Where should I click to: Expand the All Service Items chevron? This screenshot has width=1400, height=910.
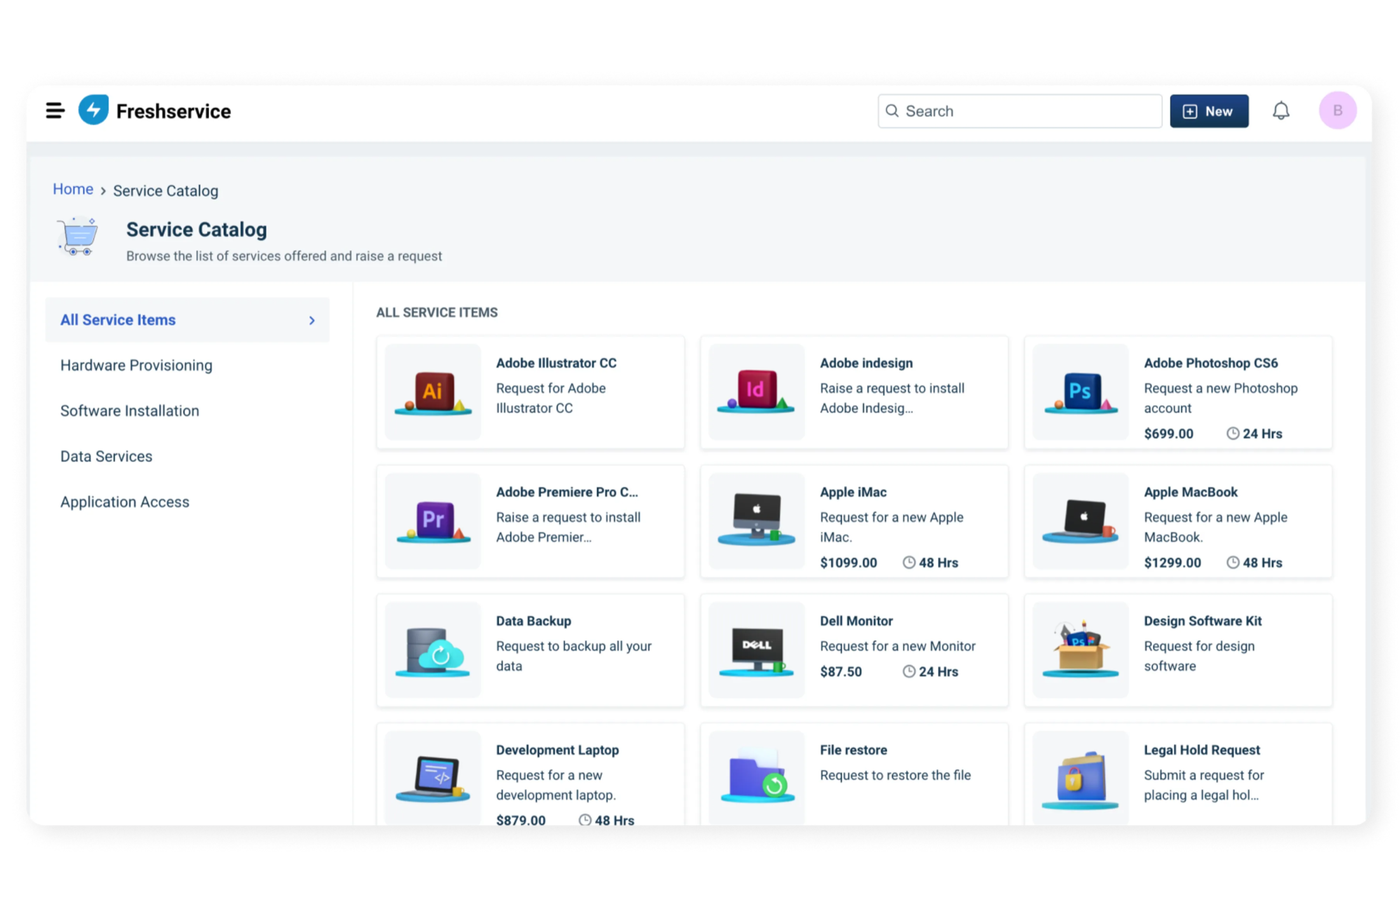[x=312, y=320]
